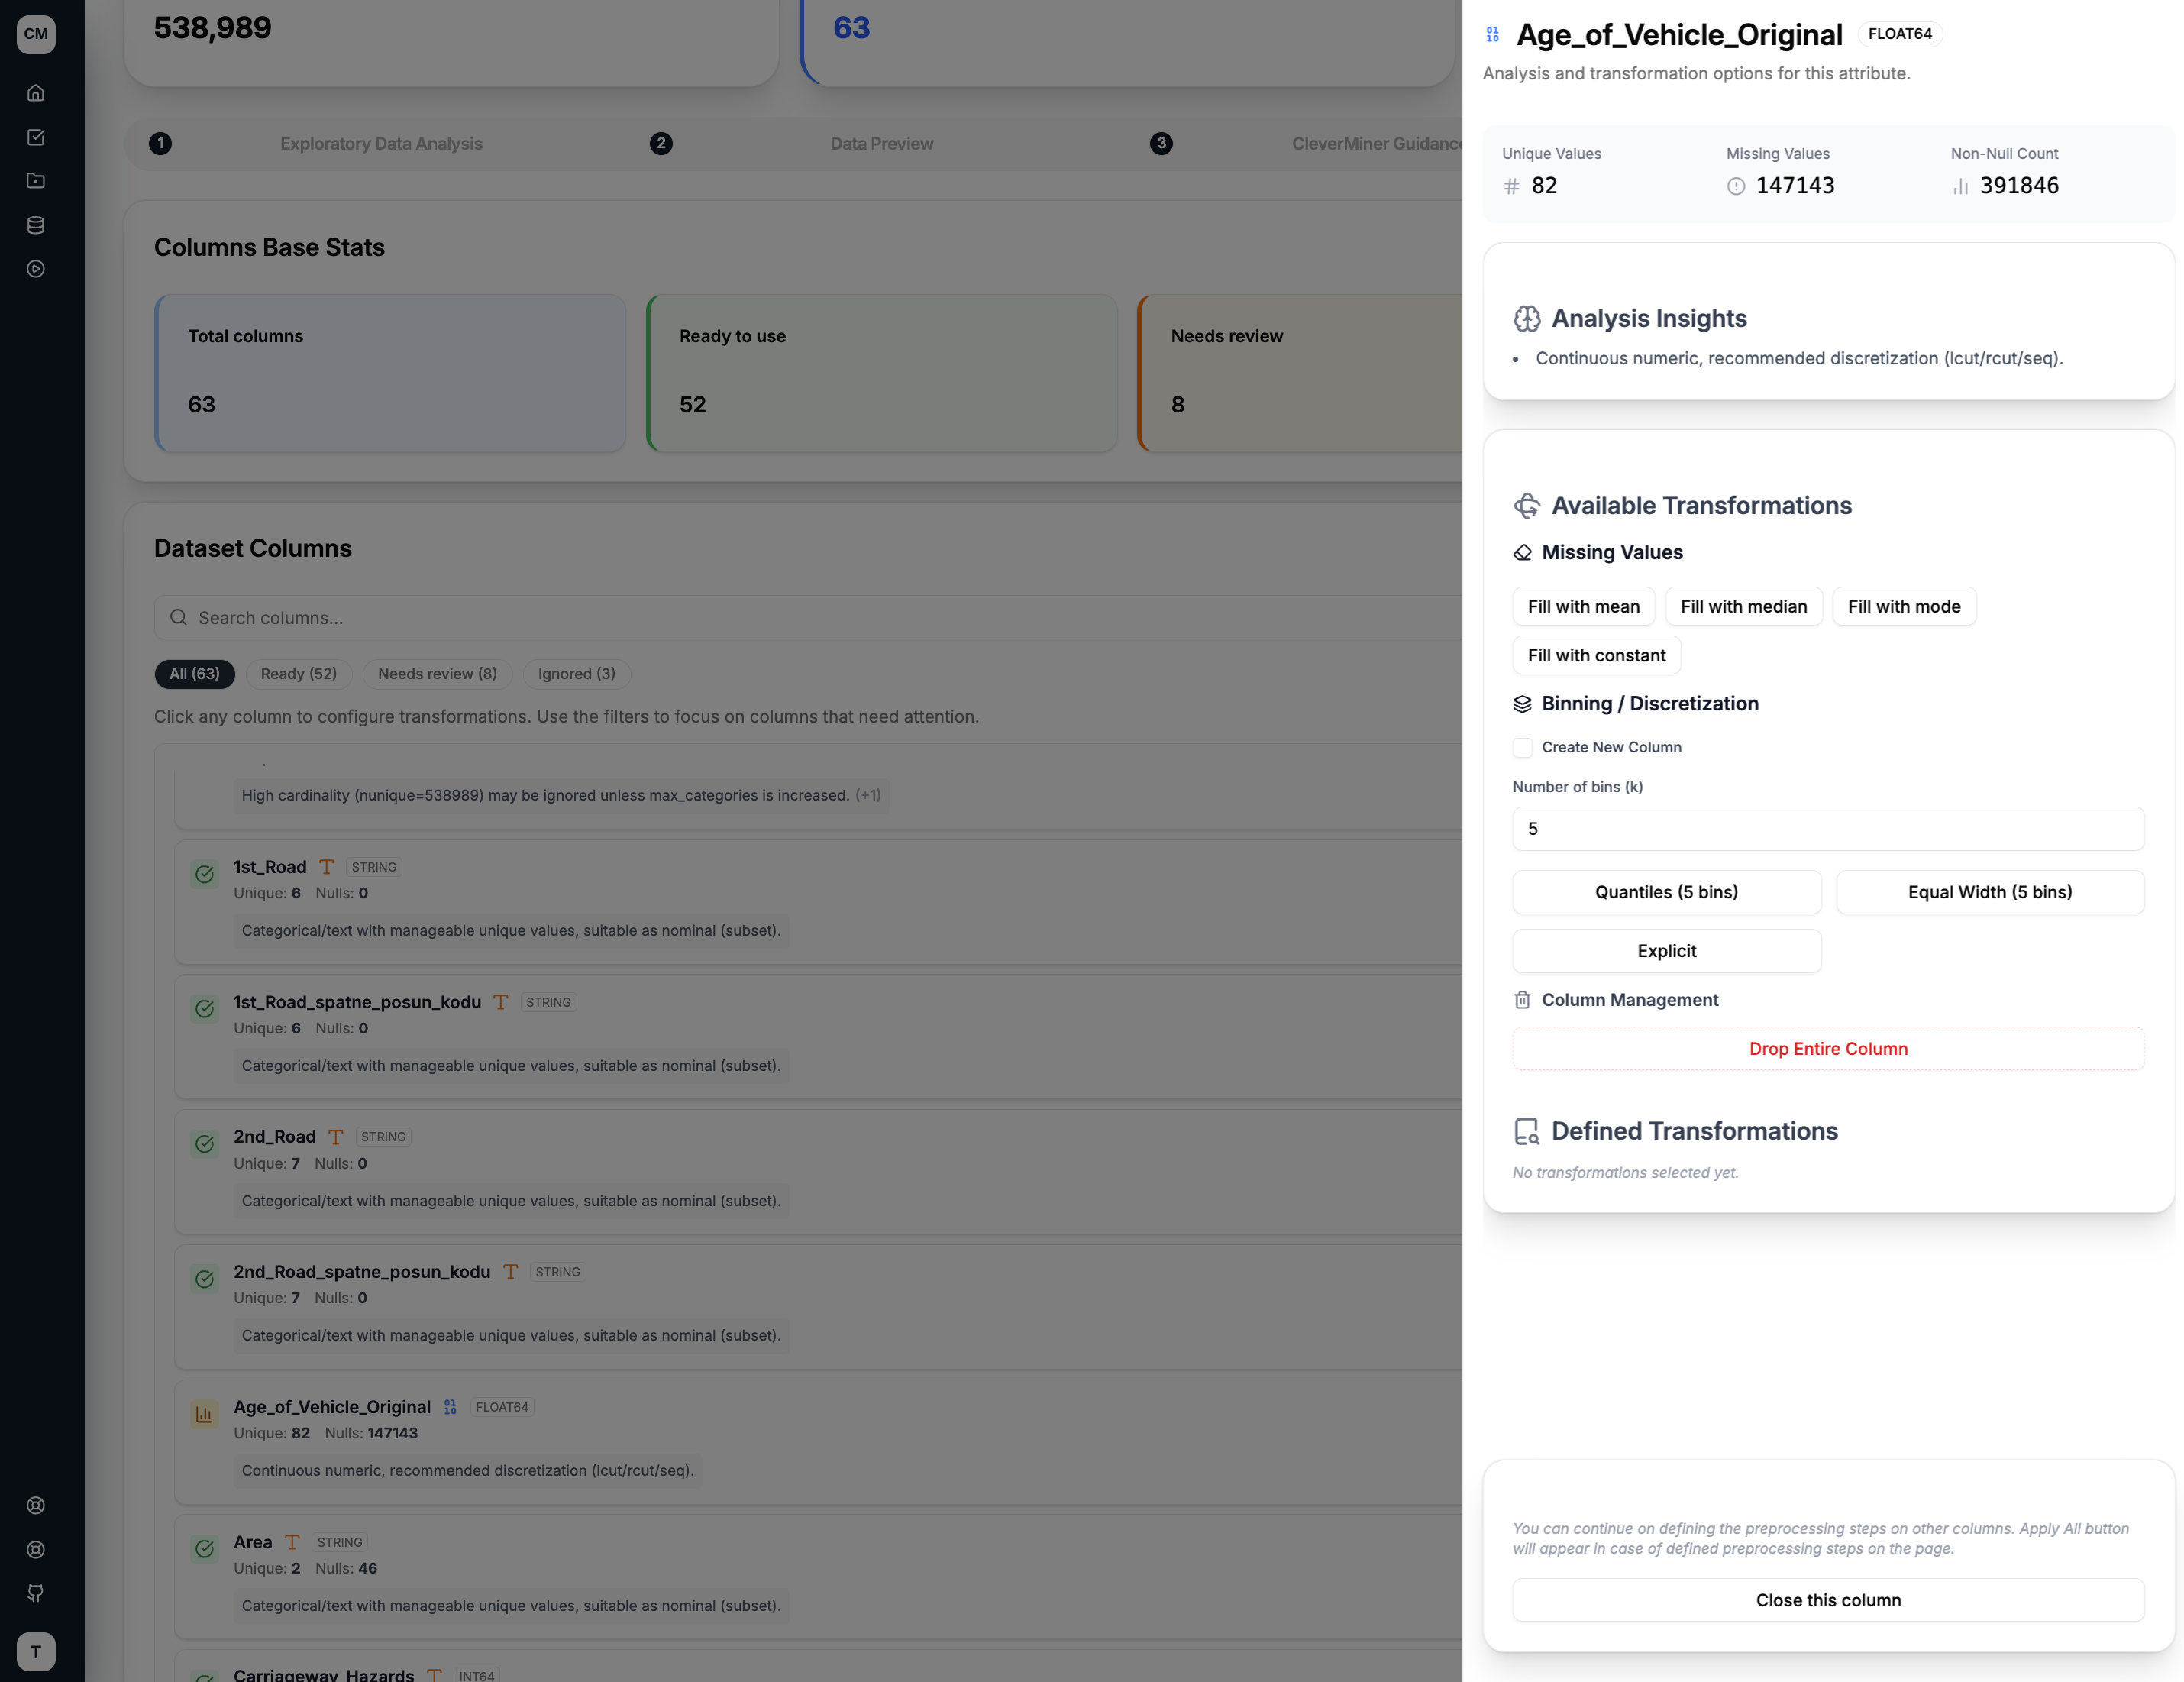This screenshot has width=2184, height=1682.
Task: Open the T user avatar
Action: [36, 1651]
